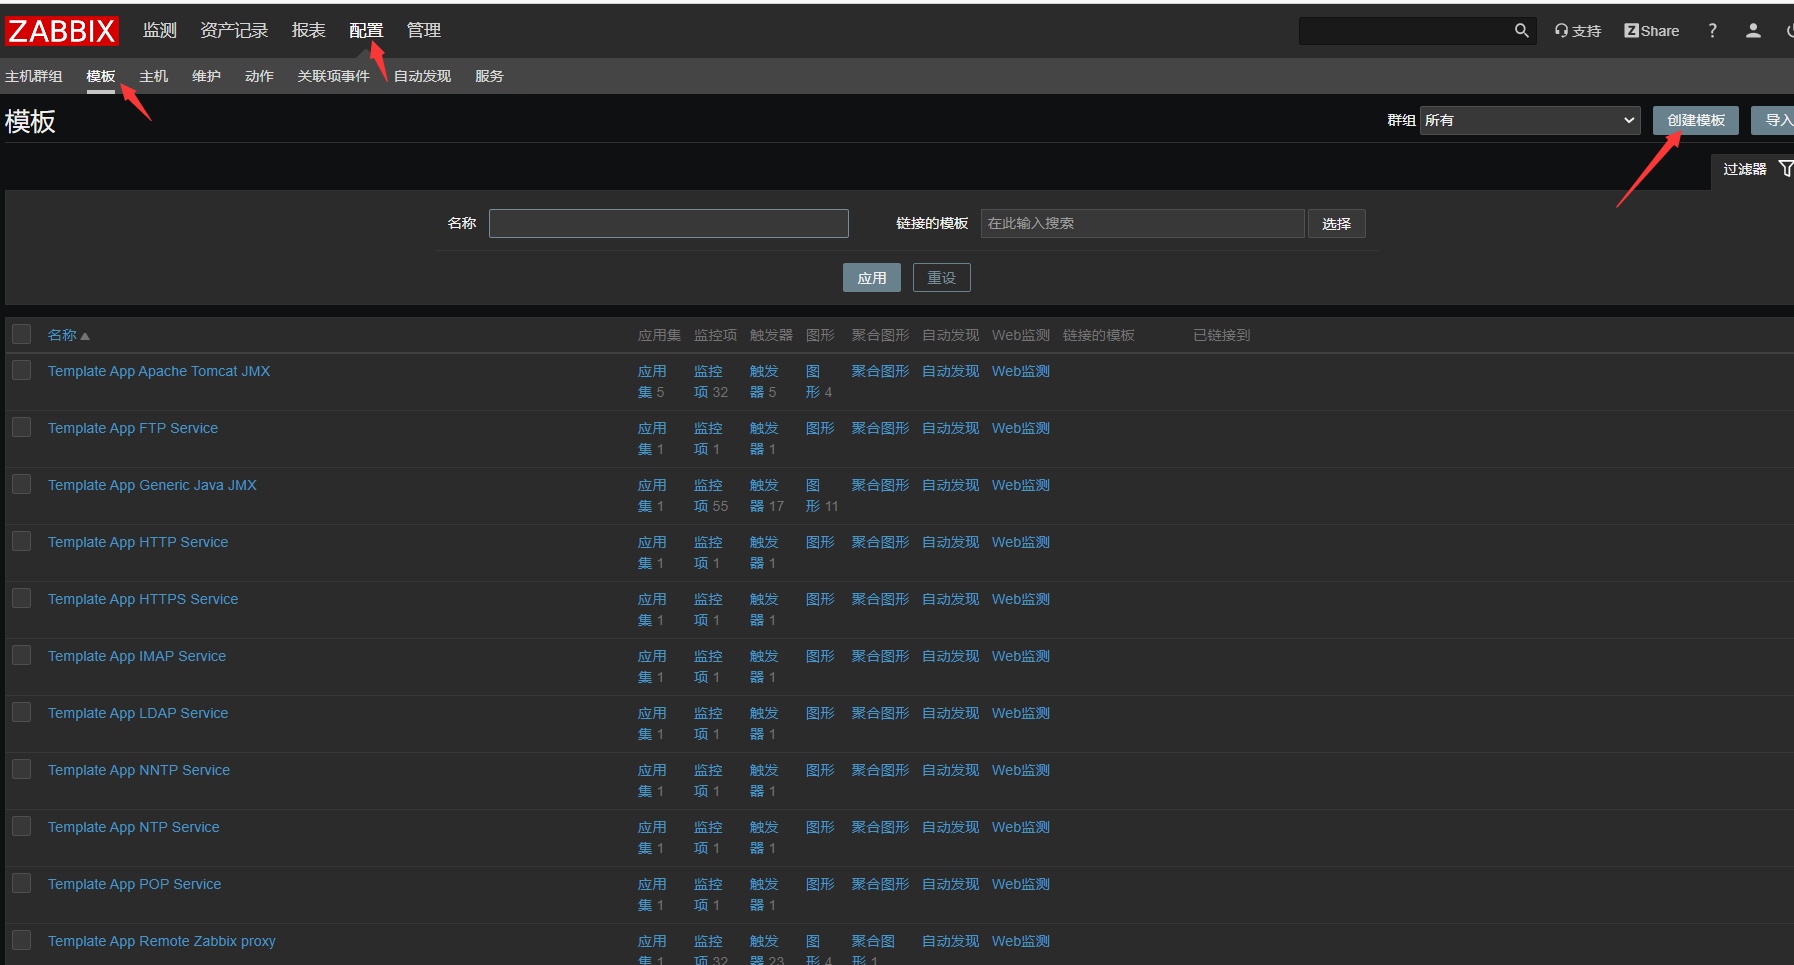1794x965 pixels.
Task: Check the Template App HTTP Service row
Action: pyautogui.click(x=21, y=541)
